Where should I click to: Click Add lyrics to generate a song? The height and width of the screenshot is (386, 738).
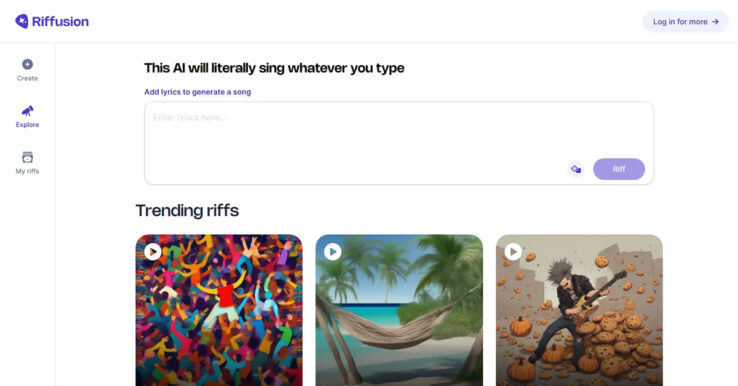(198, 92)
